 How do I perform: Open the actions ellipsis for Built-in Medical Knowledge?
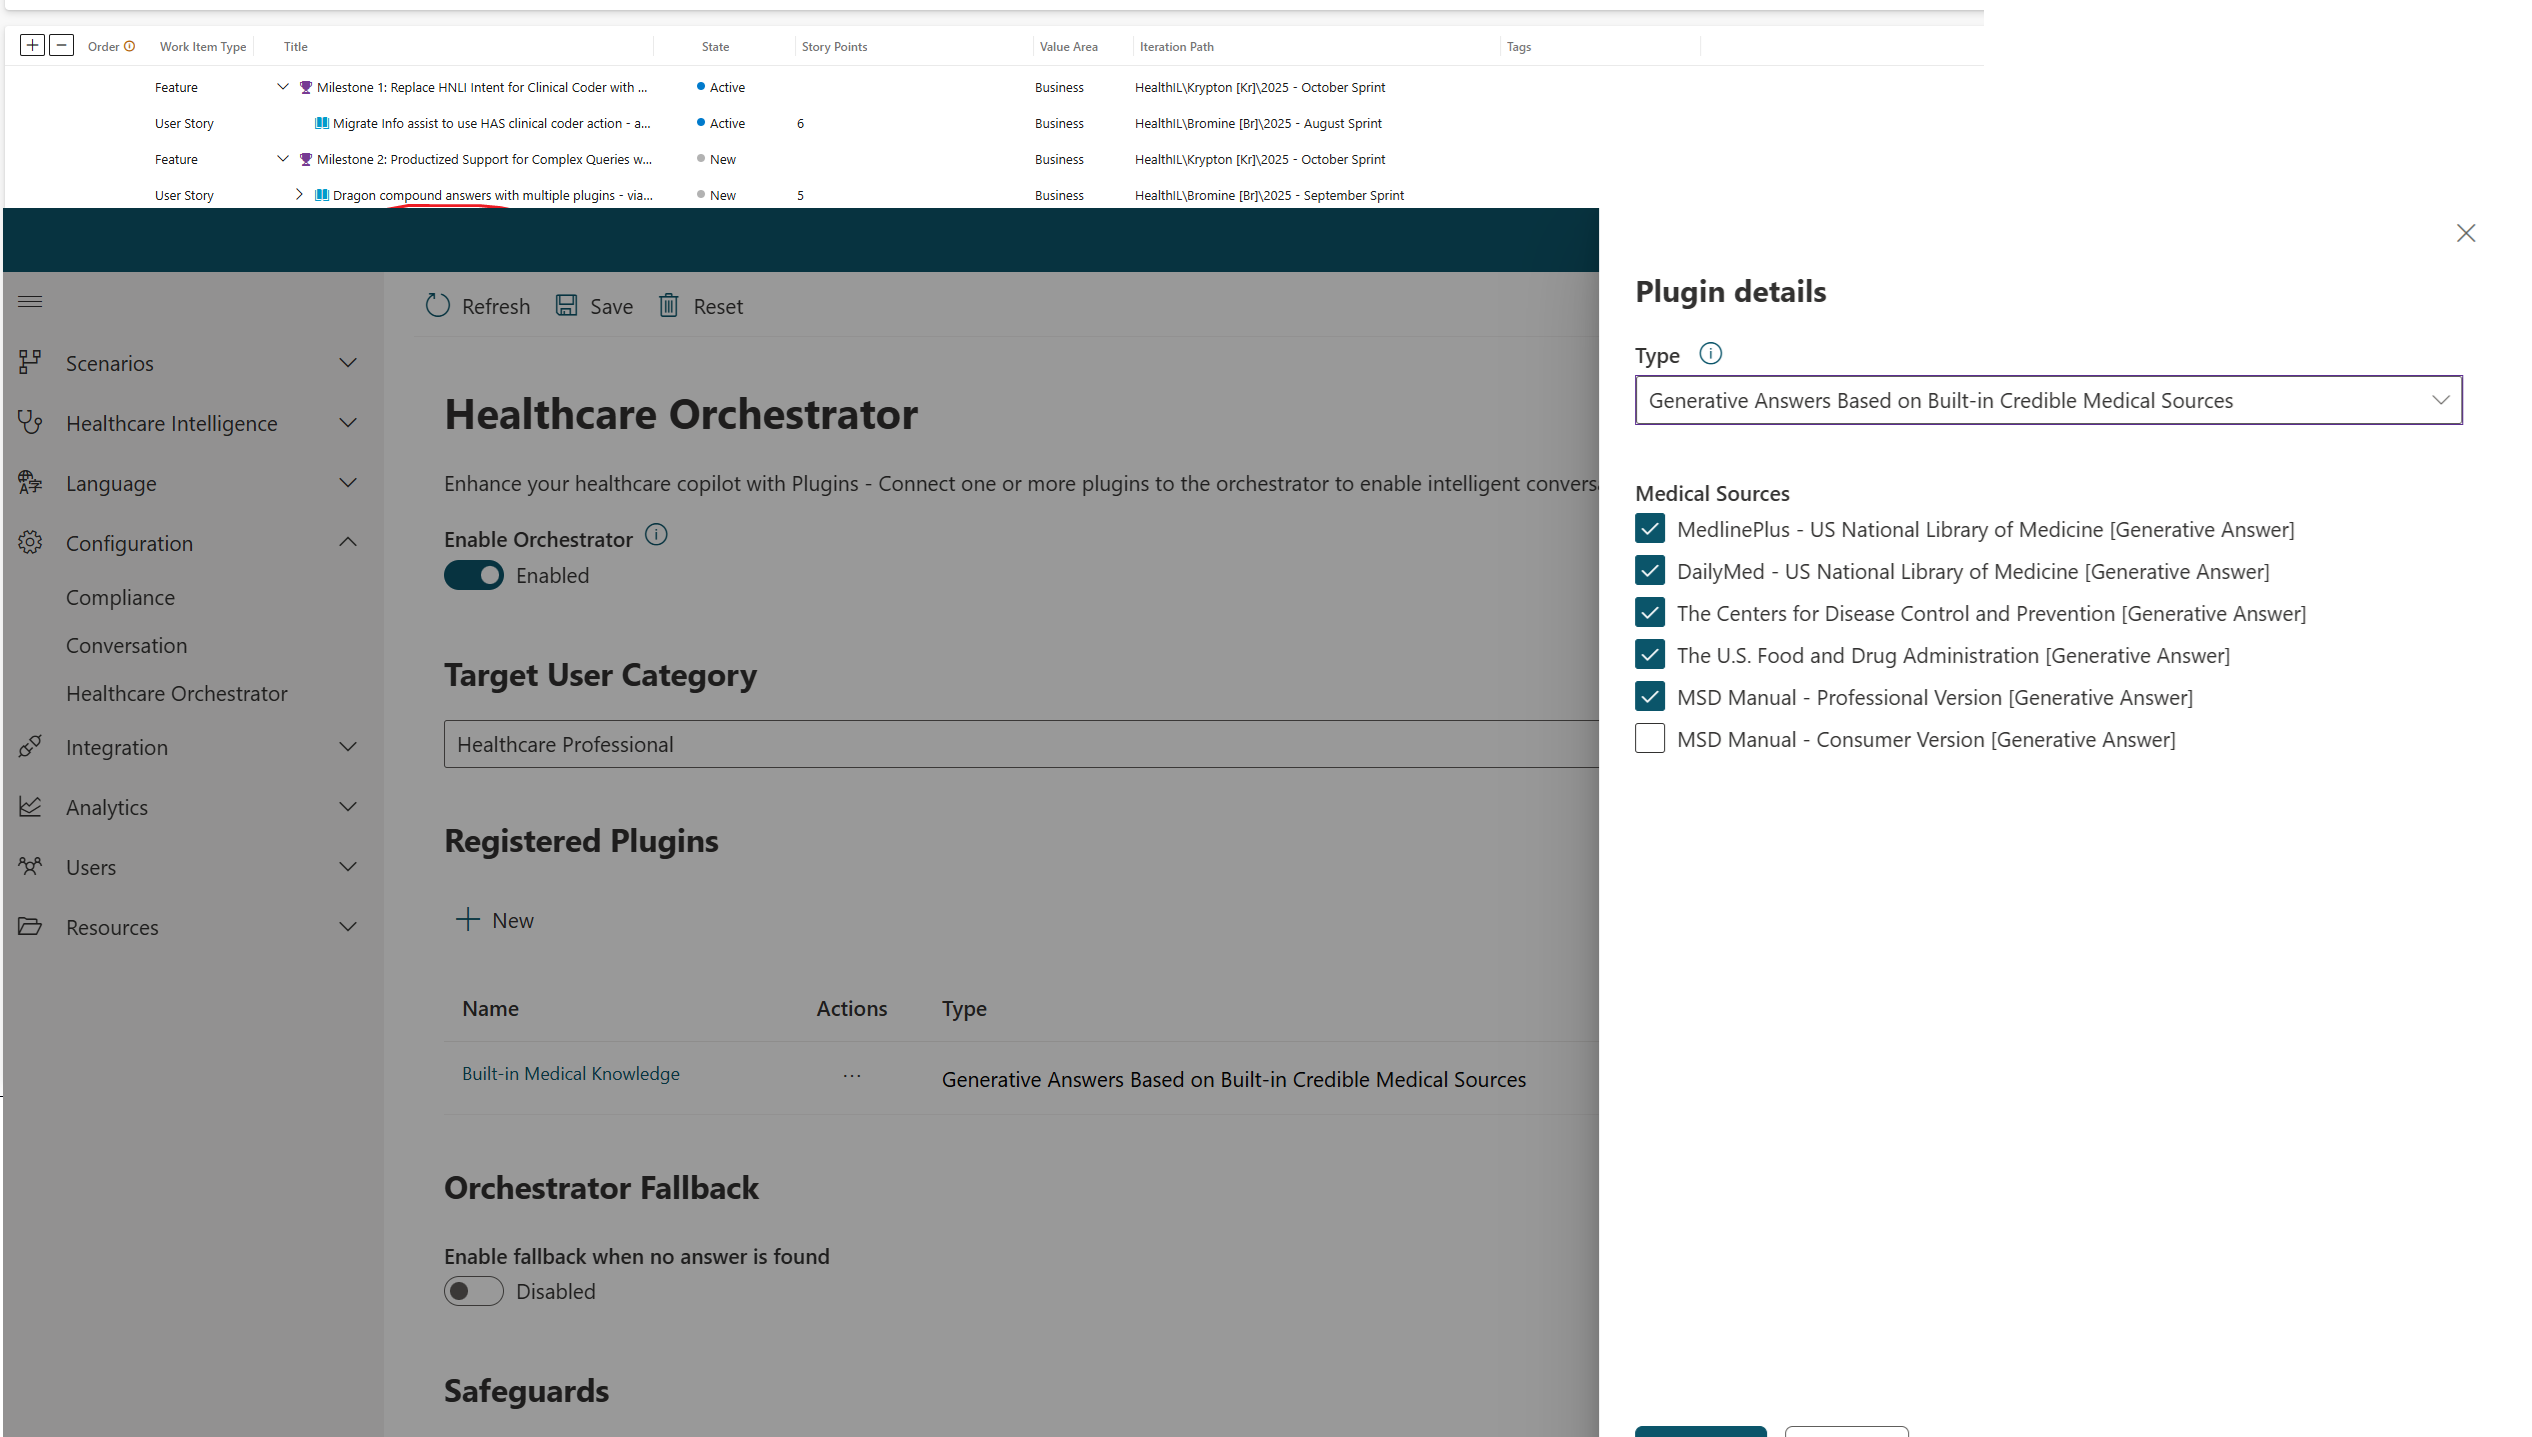click(851, 1074)
